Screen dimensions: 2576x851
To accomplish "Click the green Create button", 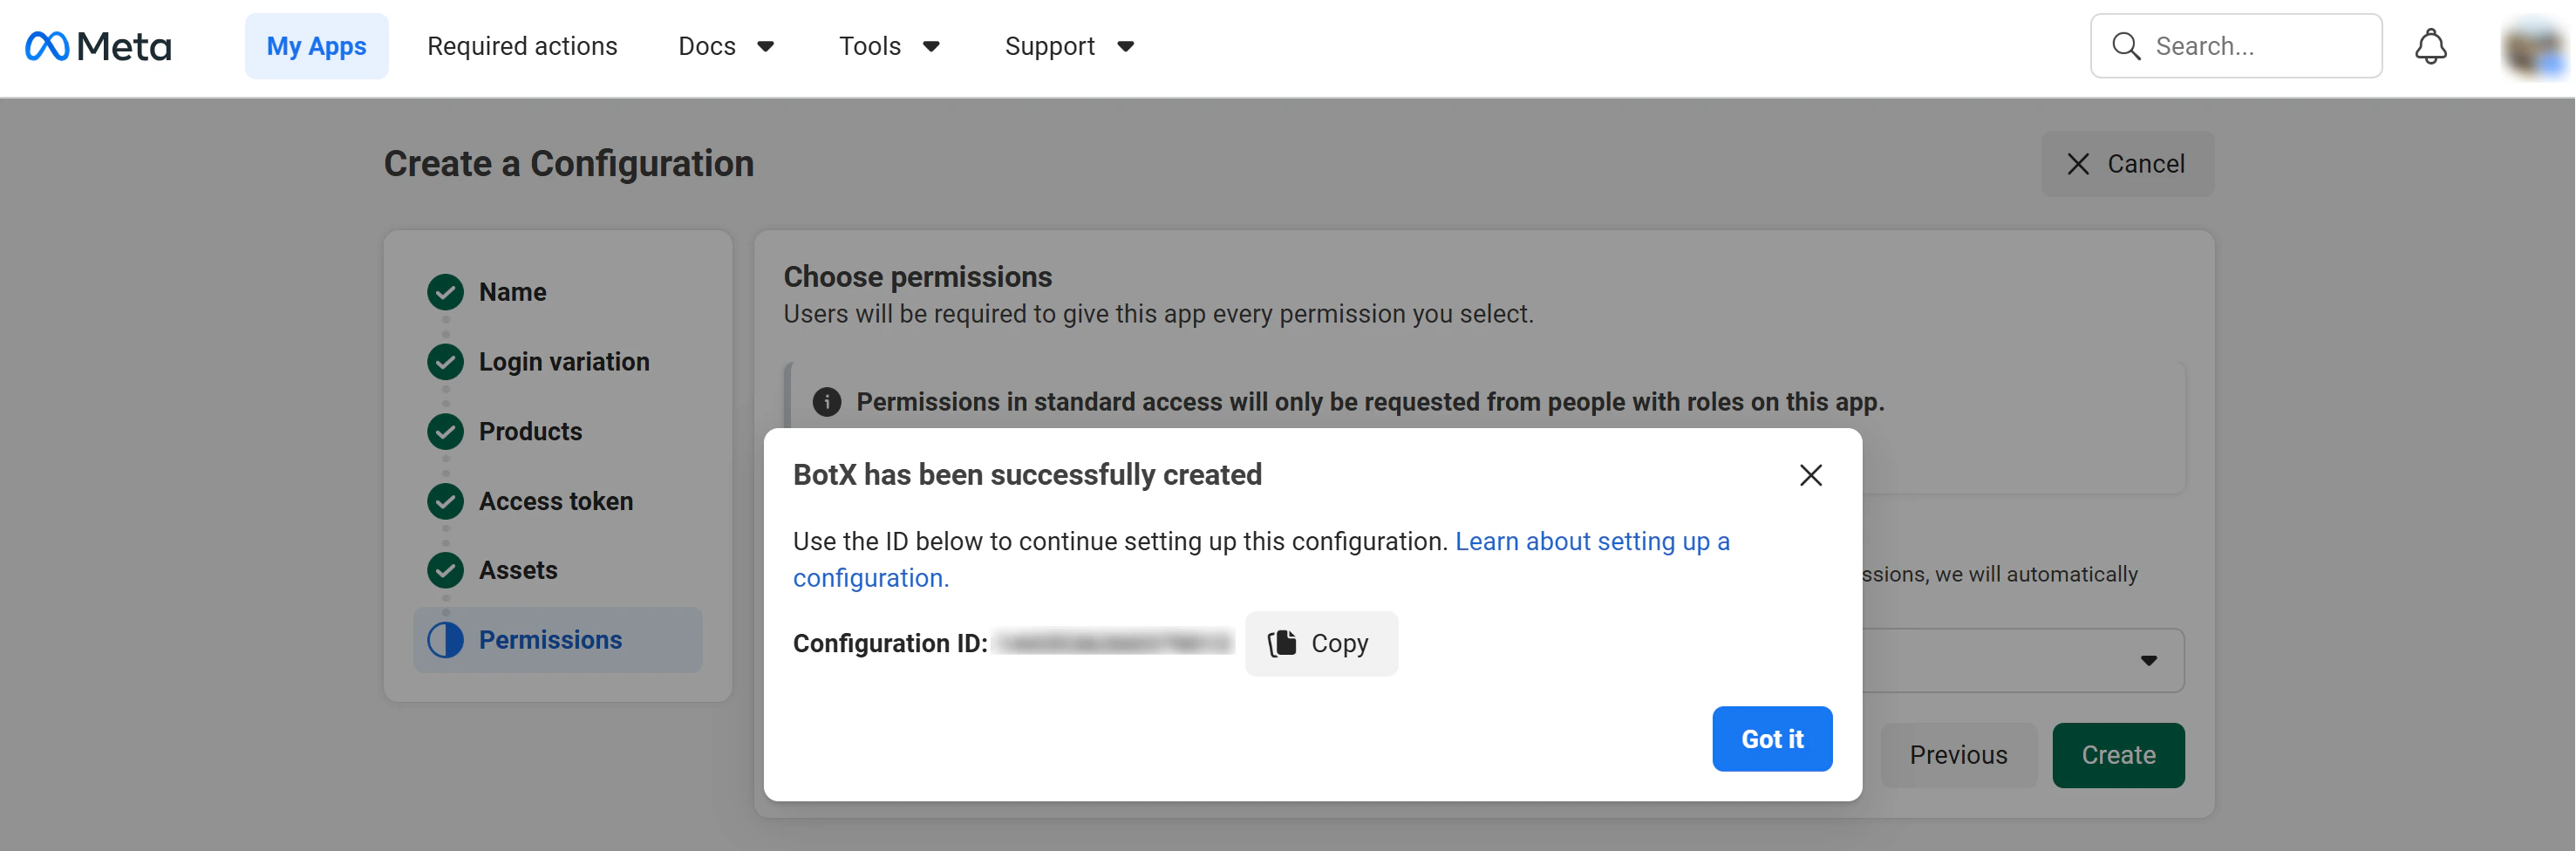I will [2117, 755].
